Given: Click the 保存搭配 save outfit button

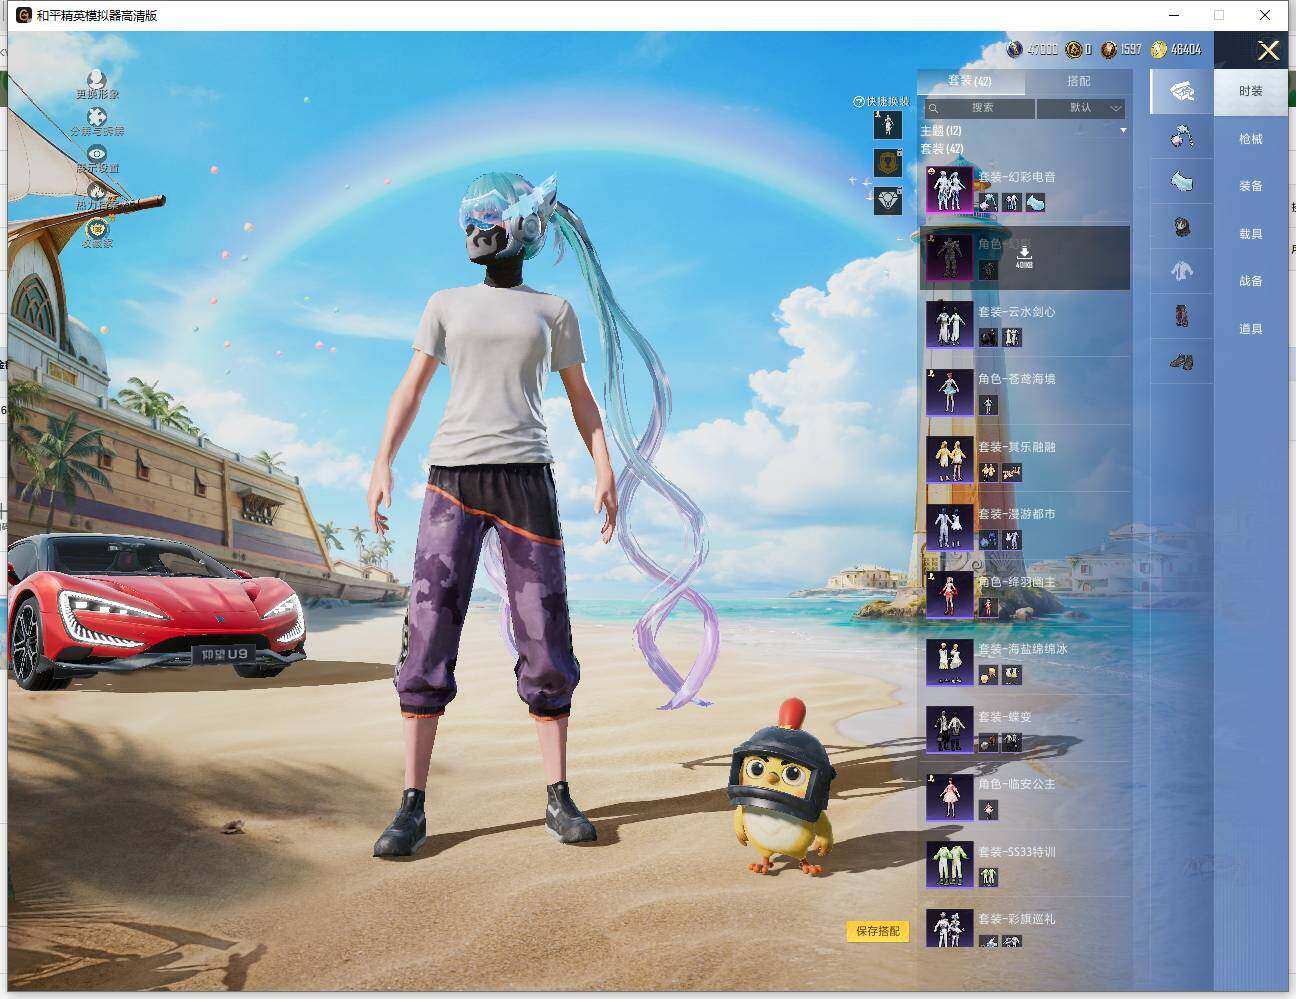Looking at the screenshot, I should tap(878, 931).
